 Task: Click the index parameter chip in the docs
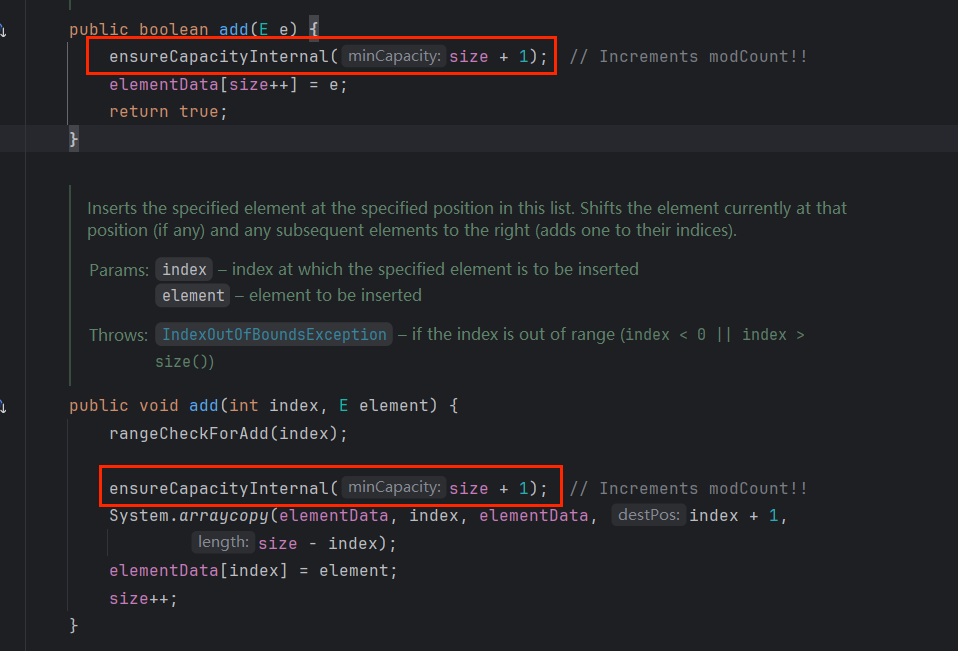[184, 269]
